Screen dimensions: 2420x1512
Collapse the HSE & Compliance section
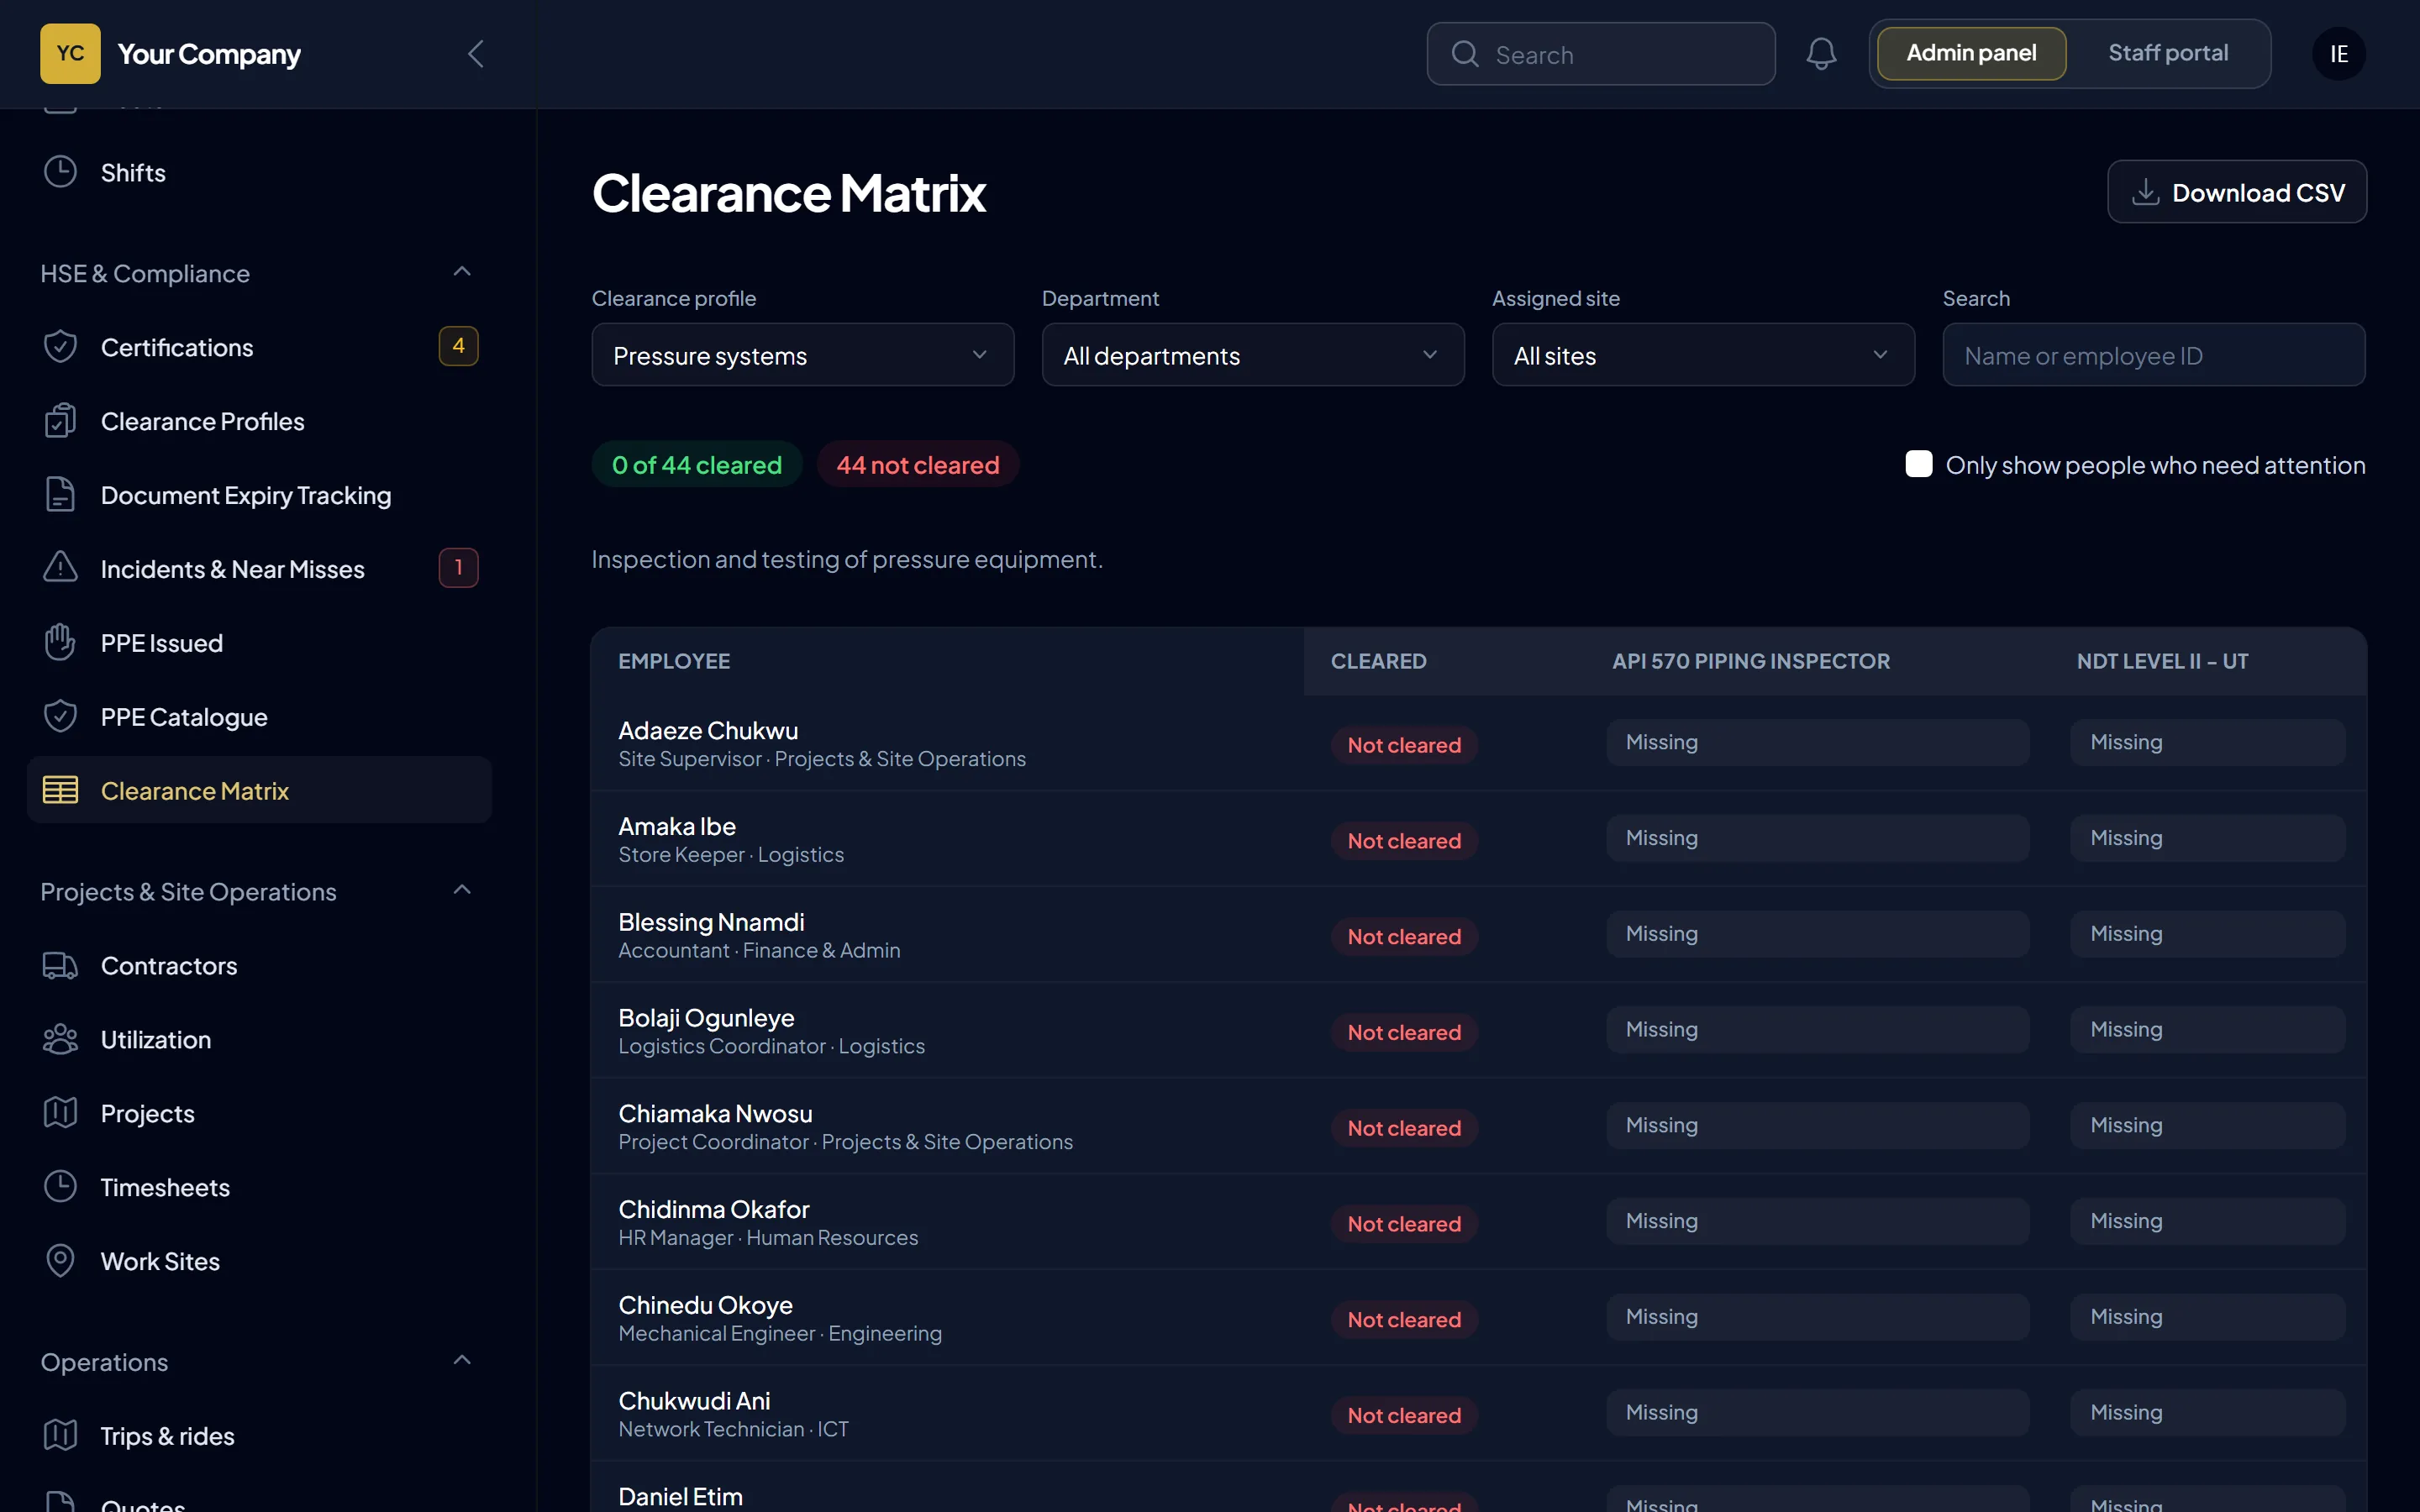click(x=462, y=272)
